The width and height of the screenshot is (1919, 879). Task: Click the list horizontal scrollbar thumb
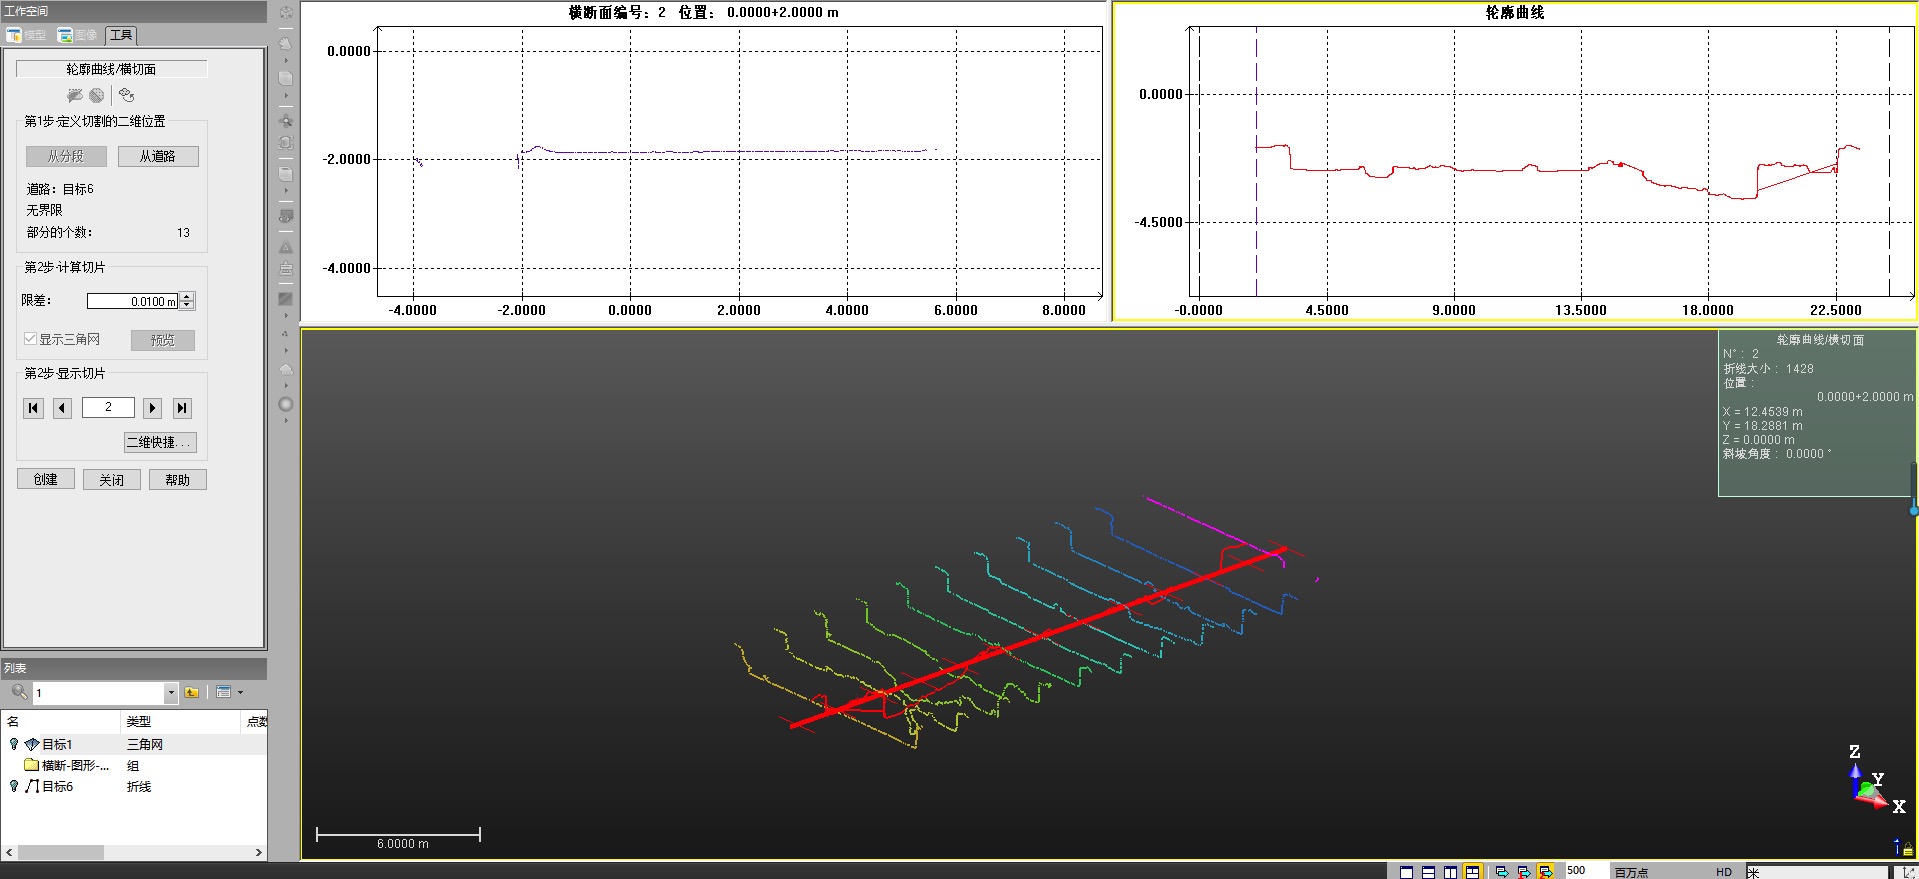(60, 852)
